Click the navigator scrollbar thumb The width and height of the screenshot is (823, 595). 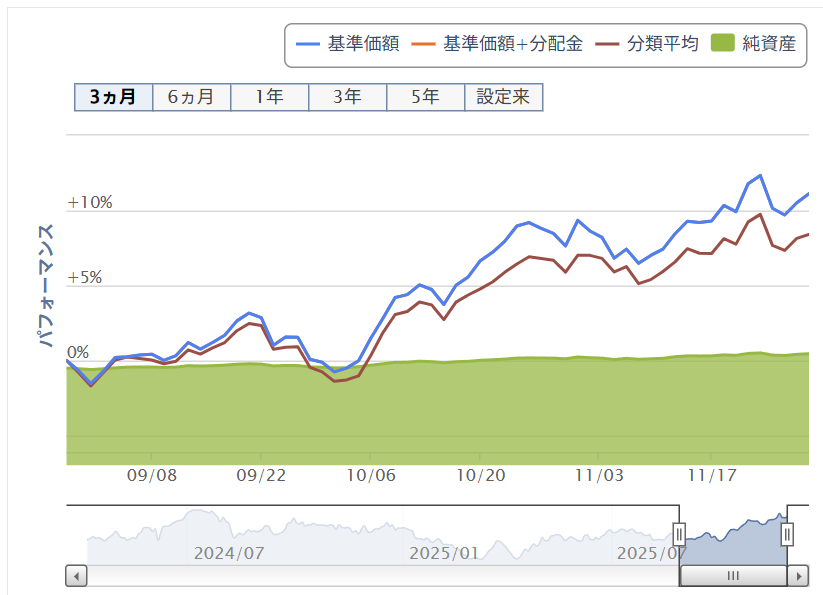(x=732, y=576)
